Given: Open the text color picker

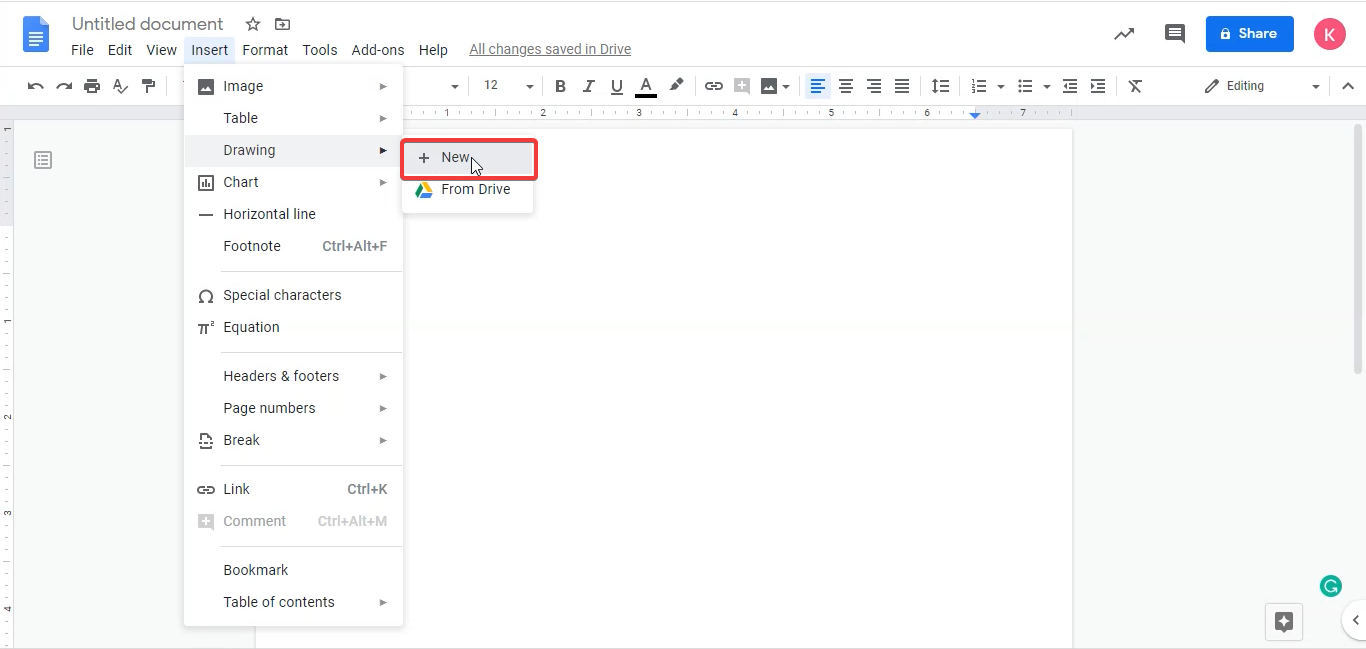Looking at the screenshot, I should pyautogui.click(x=646, y=86).
